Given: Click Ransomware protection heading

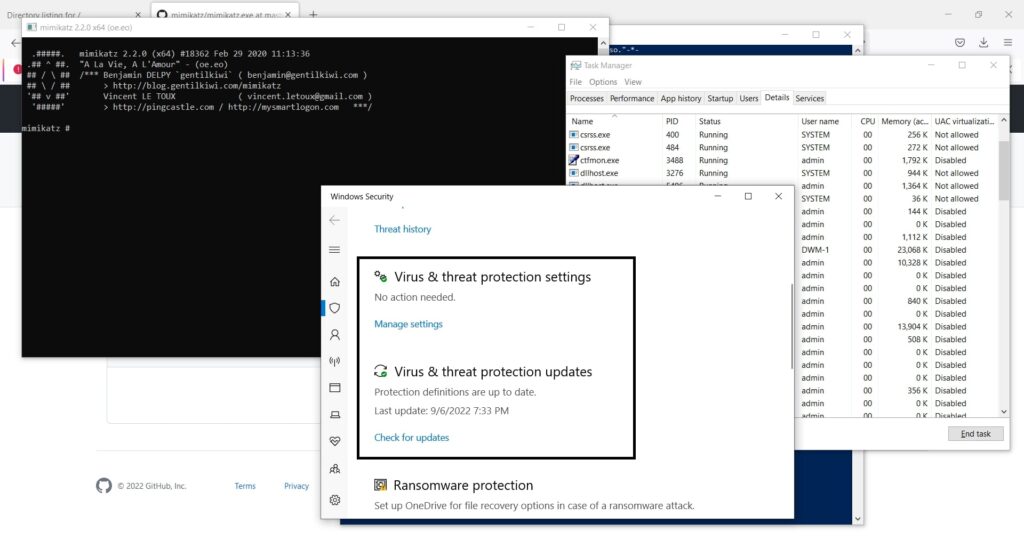Looking at the screenshot, I should coord(463,485).
